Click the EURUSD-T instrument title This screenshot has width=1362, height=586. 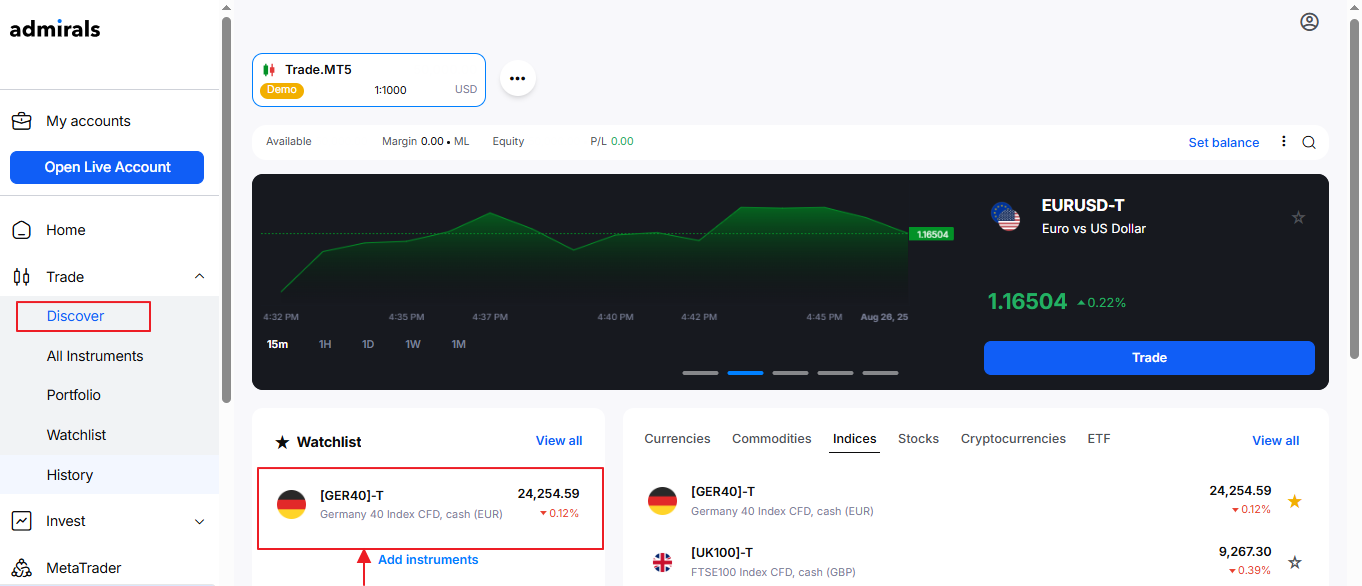1083,205
